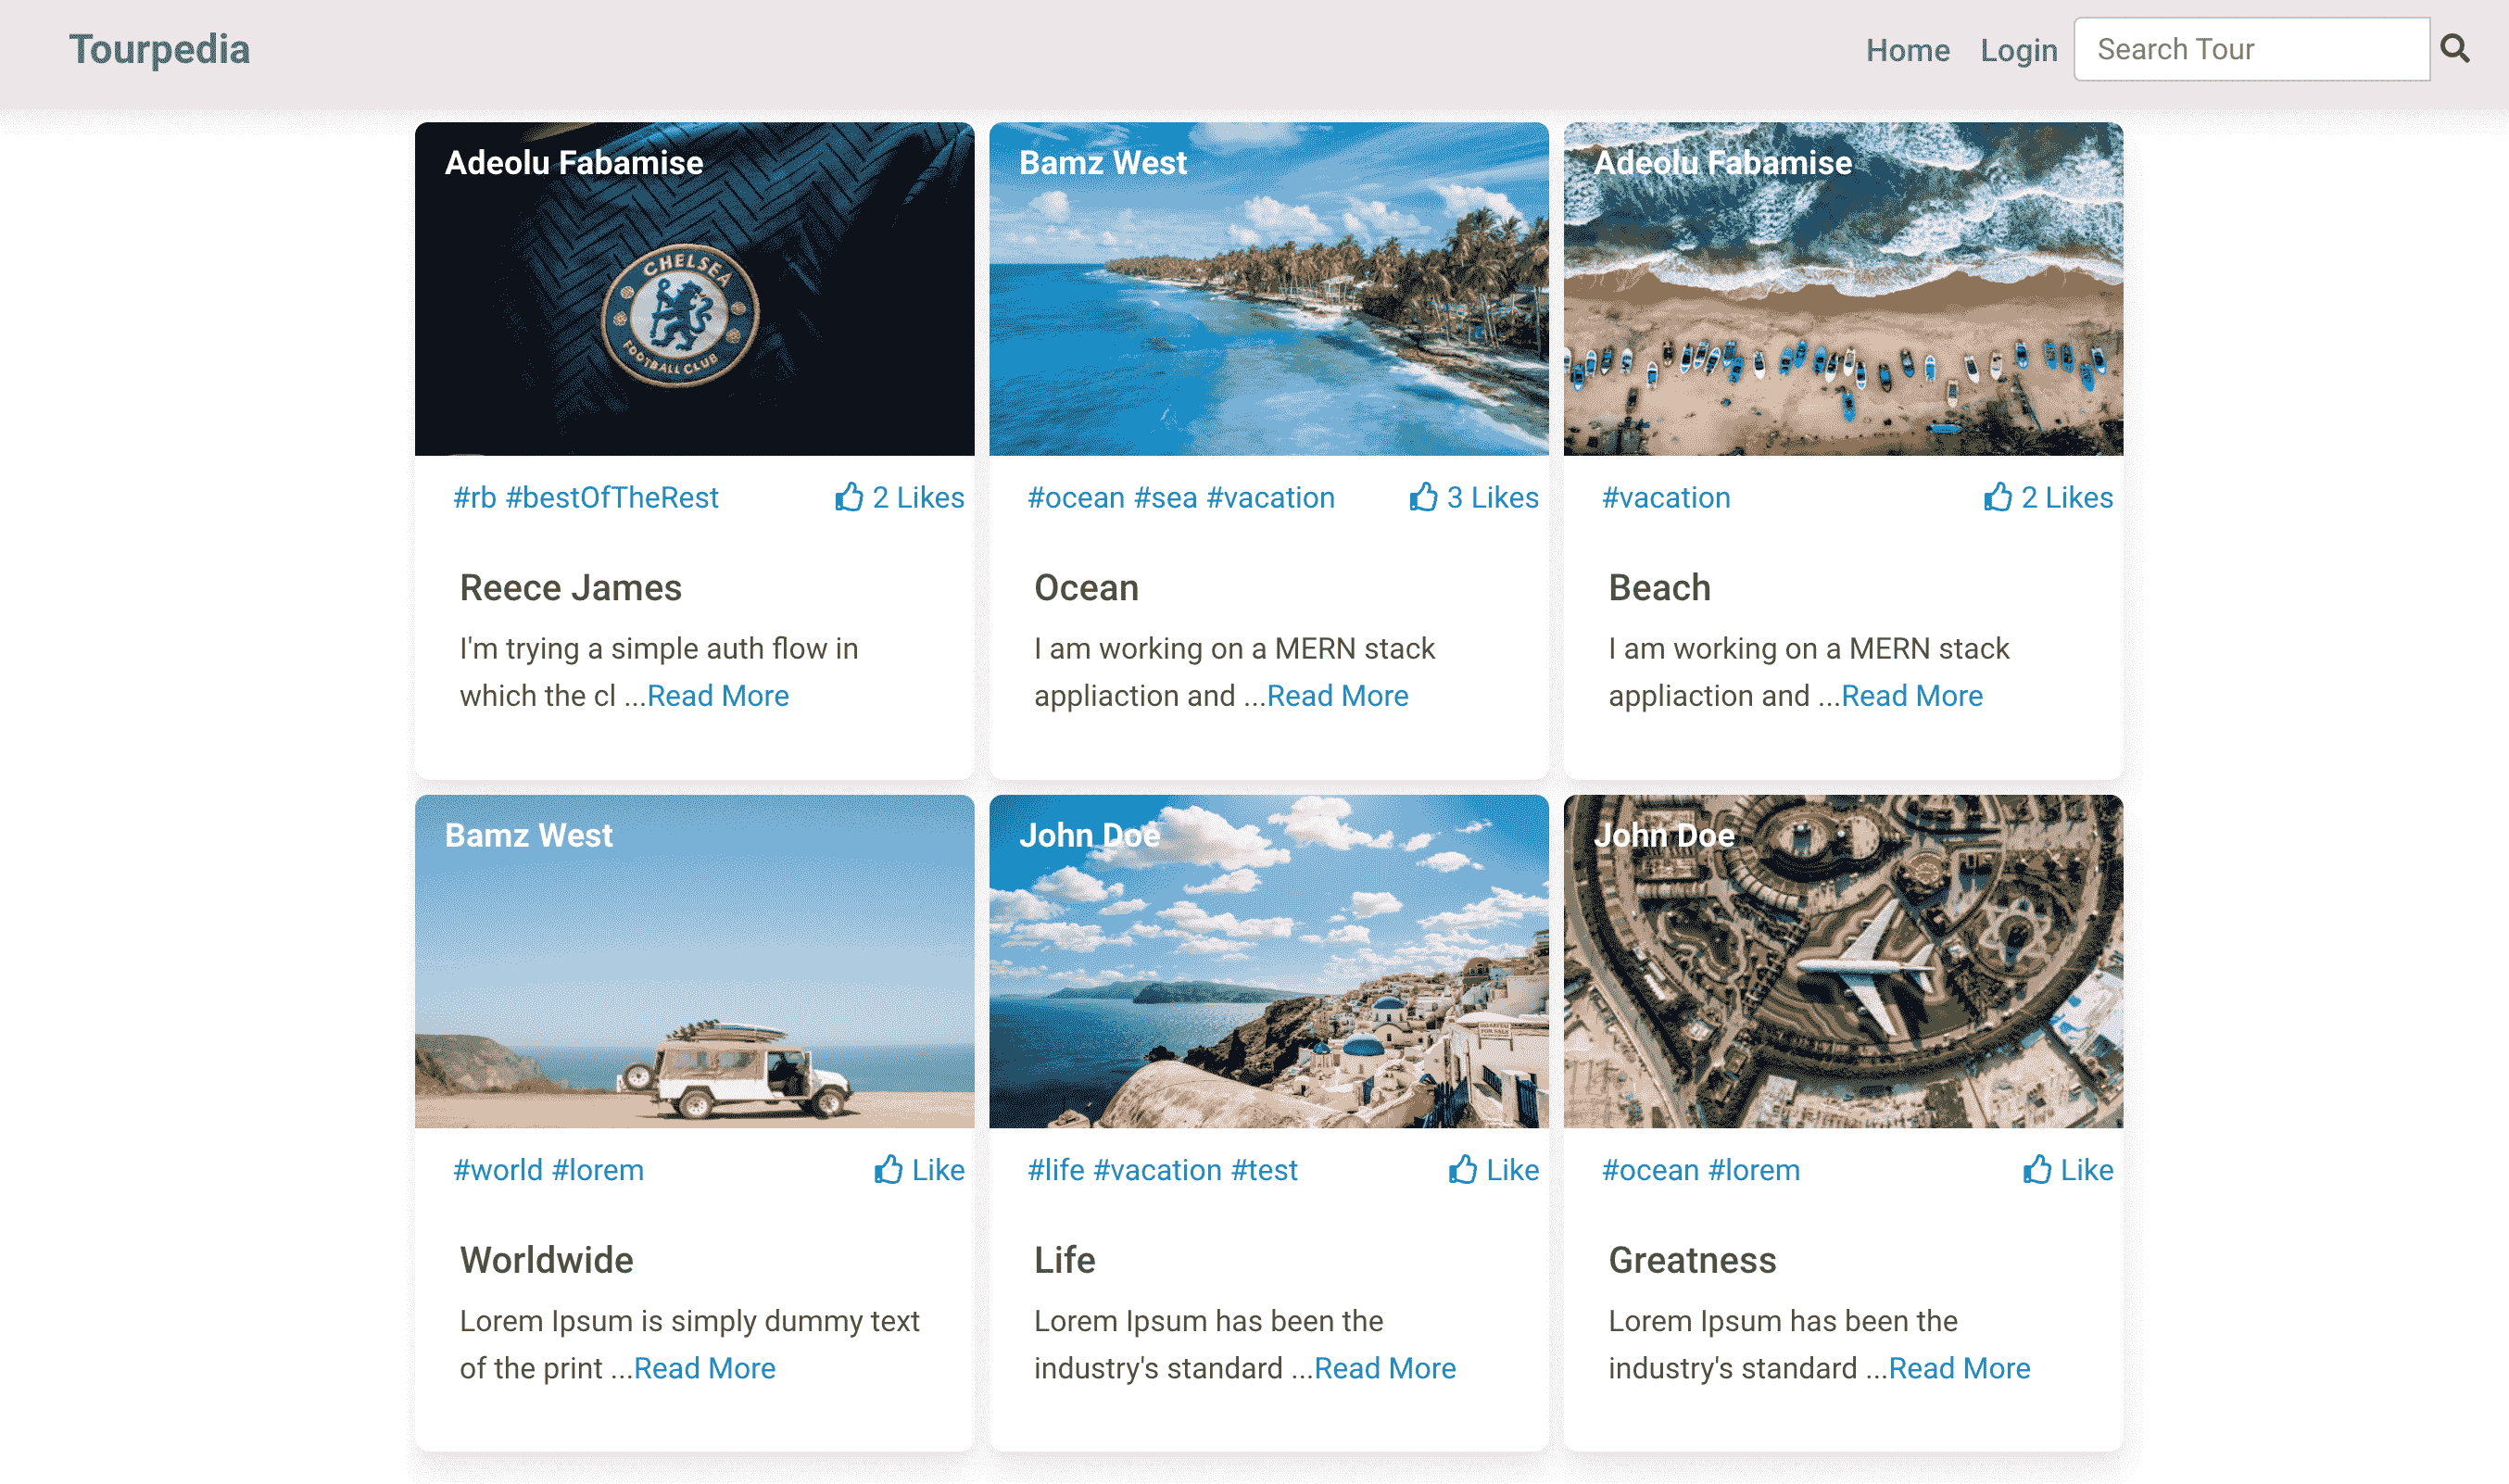Click Read More on Ocean card
This screenshot has width=2509, height=1484.
(x=1337, y=695)
